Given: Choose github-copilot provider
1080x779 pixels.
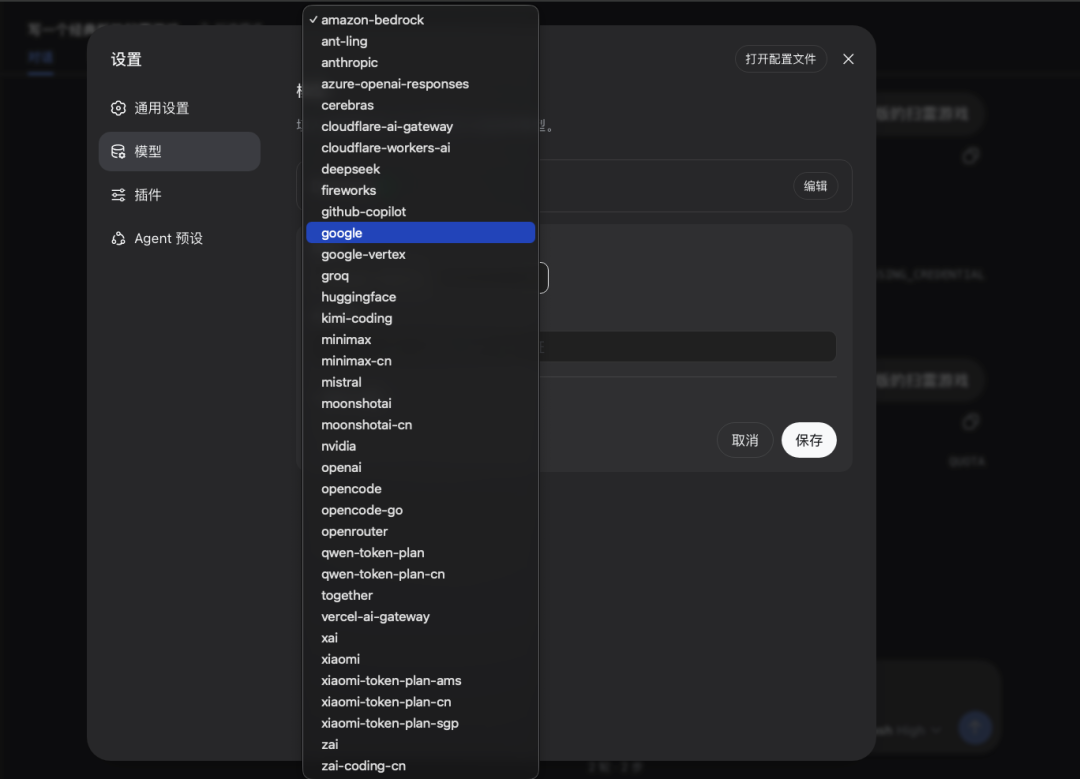Looking at the screenshot, I should 420,212.
